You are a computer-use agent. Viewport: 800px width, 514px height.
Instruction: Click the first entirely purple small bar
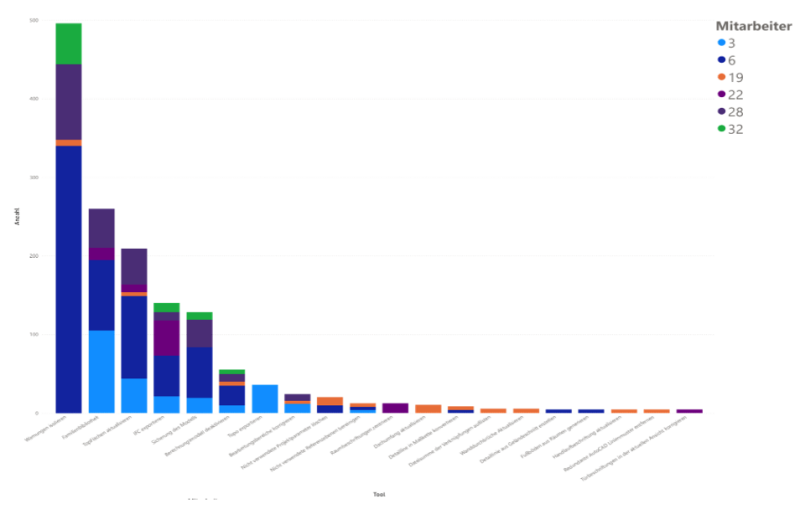click(395, 407)
